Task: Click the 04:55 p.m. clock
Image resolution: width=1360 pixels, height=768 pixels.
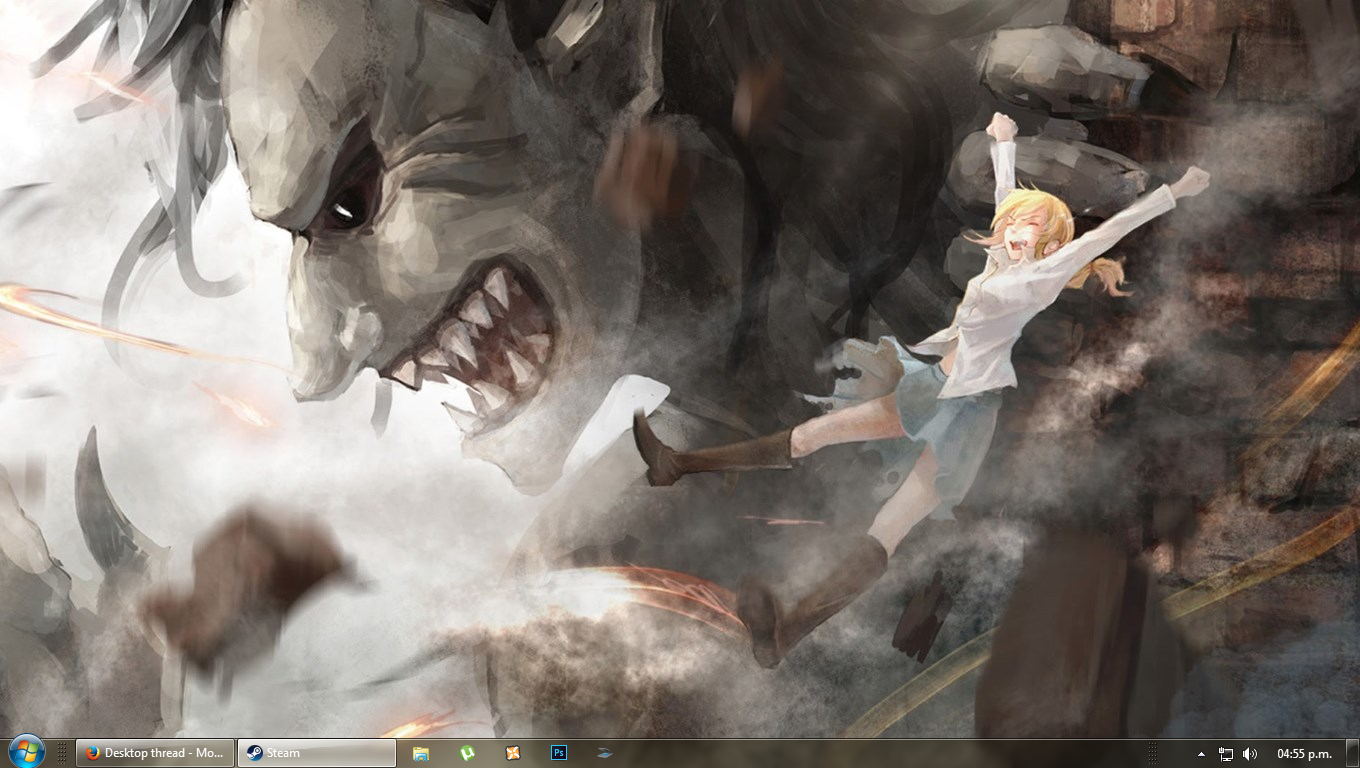Action: [1304, 754]
